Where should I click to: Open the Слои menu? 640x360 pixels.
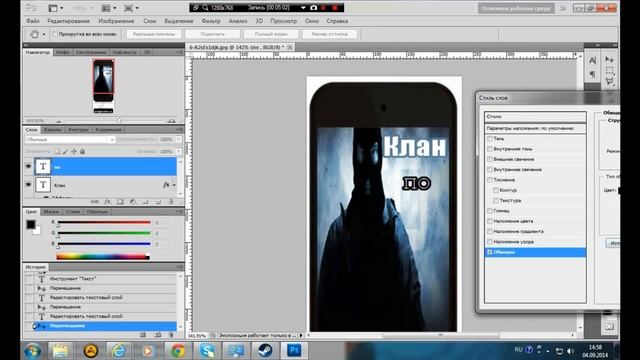[149, 21]
